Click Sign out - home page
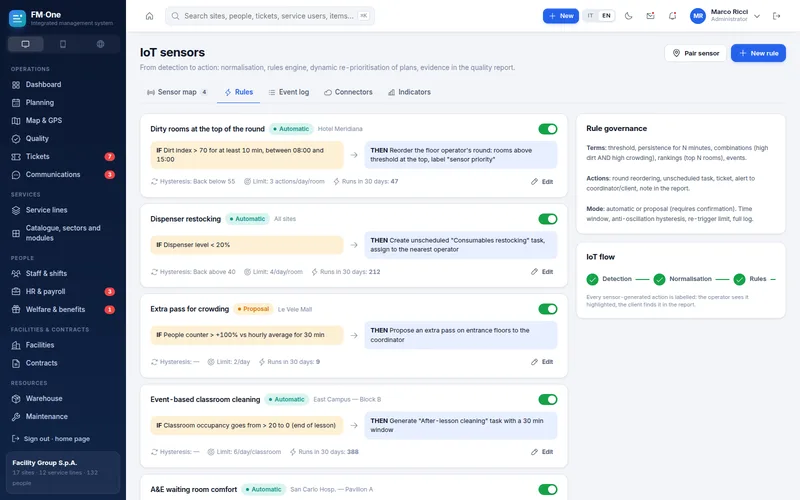This screenshot has width=800, height=500. (51, 439)
